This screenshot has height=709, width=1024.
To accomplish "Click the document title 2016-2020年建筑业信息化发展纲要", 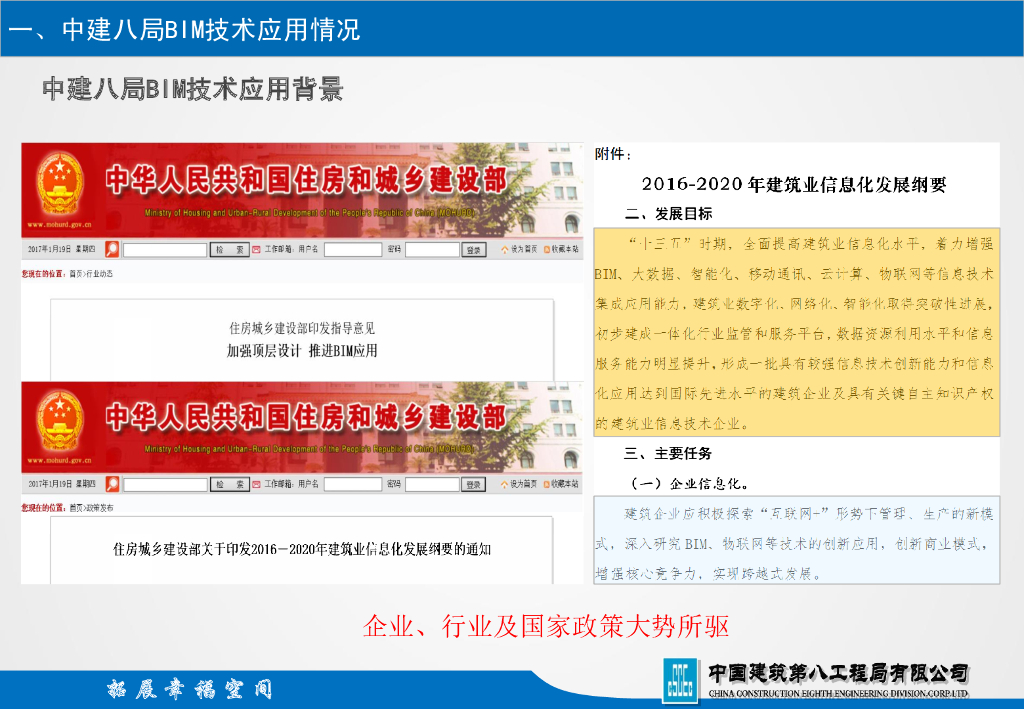I will pyautogui.click(x=794, y=185).
